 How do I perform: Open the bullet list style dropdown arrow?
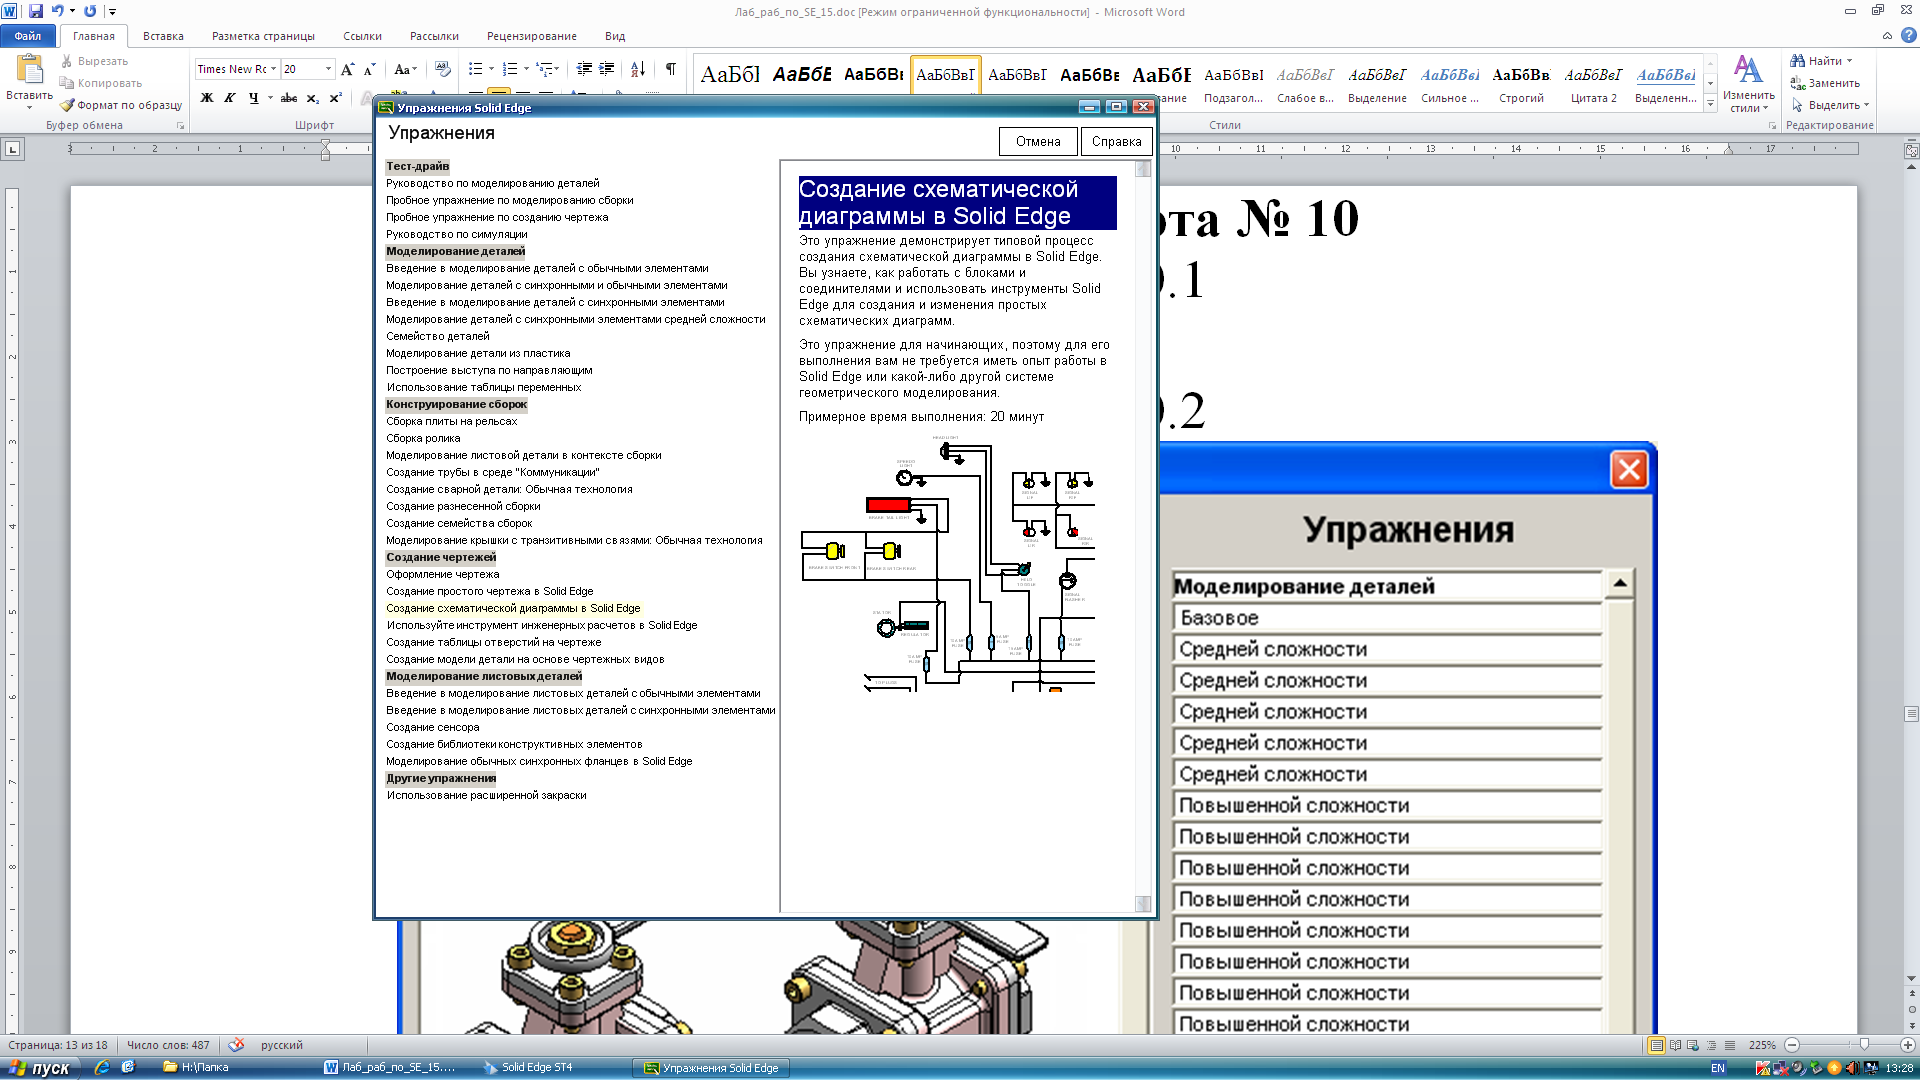(491, 69)
